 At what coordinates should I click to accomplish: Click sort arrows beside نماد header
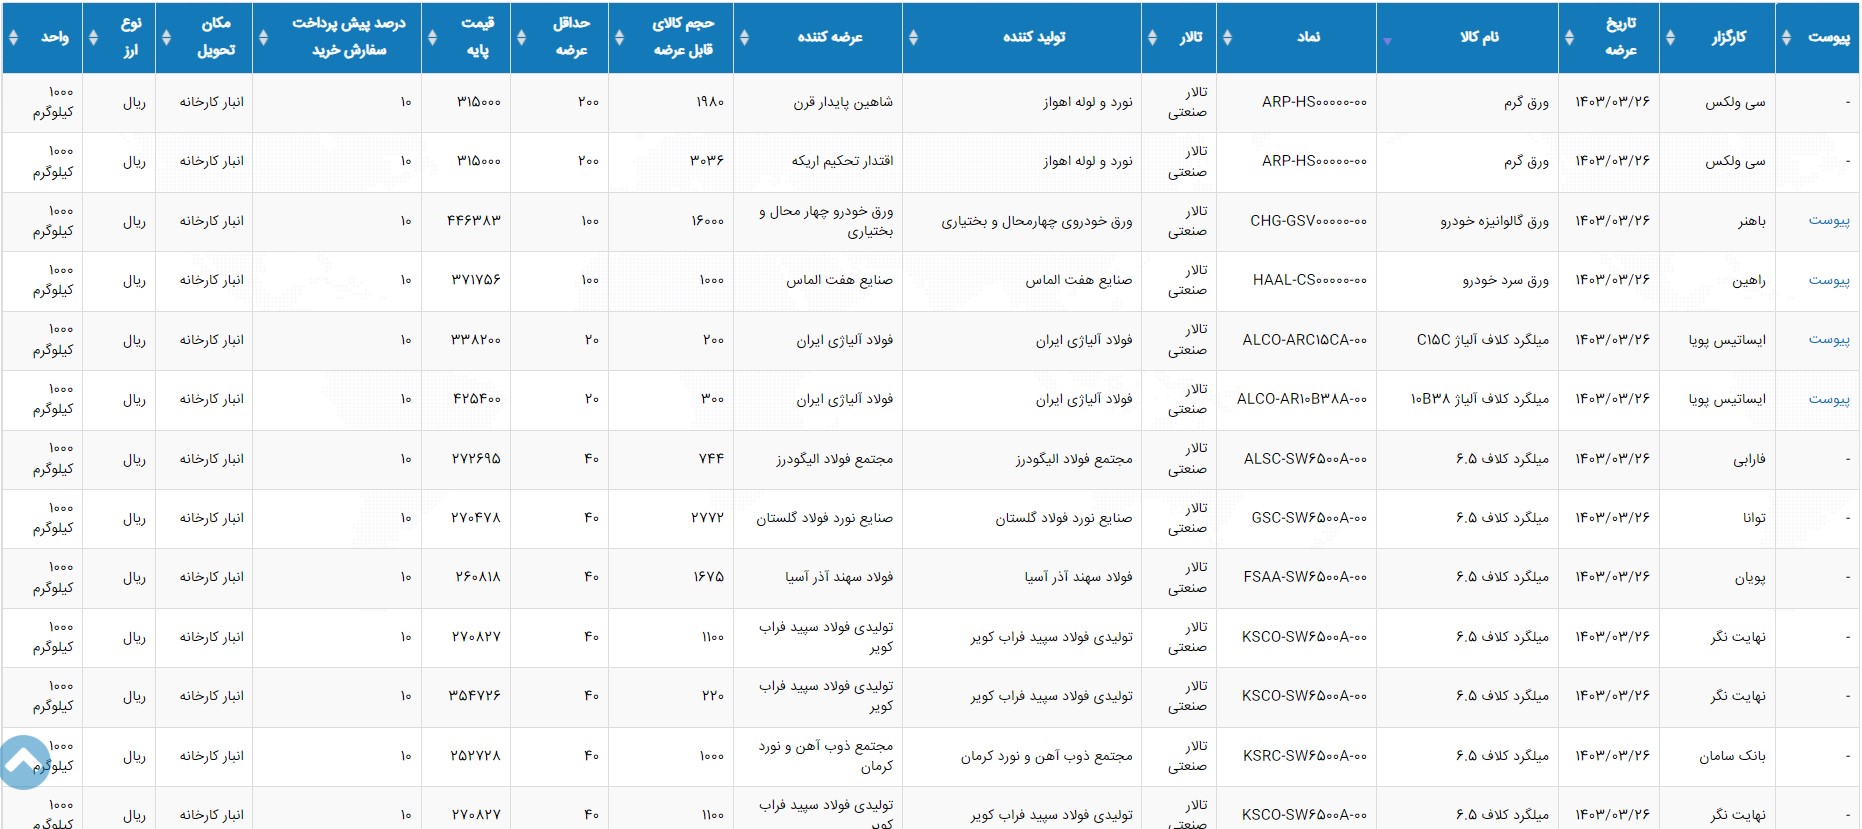[1227, 37]
